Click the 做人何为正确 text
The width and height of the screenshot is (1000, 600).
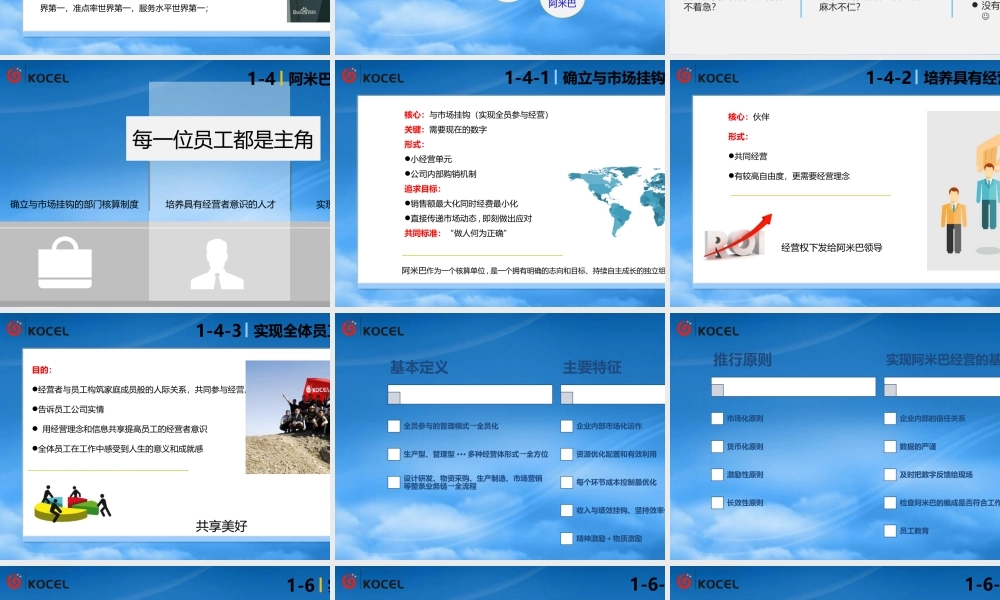478,233
